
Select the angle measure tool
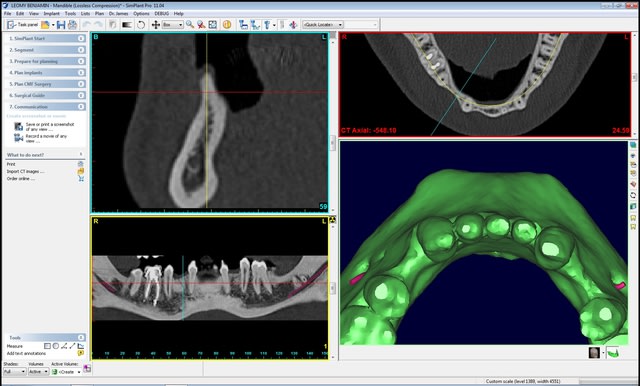coord(64,346)
